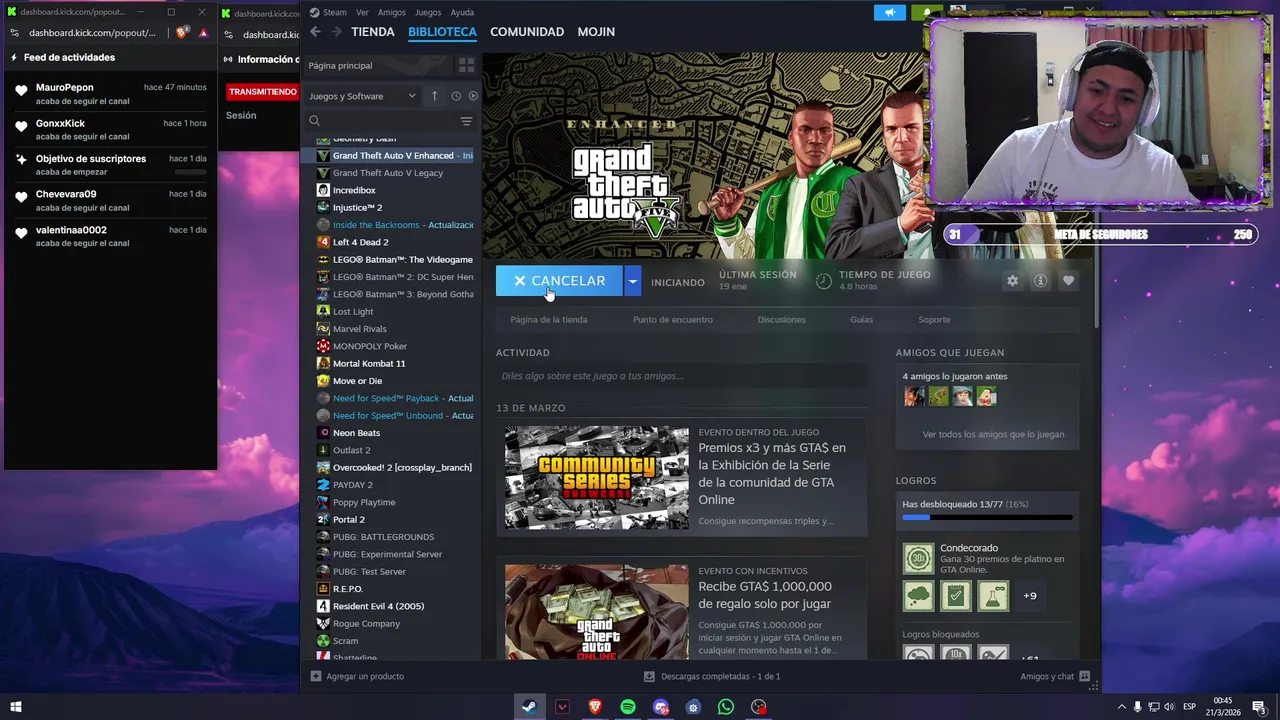Open the GTA V game settings gear
This screenshot has width=1280, height=720.
(x=1012, y=281)
